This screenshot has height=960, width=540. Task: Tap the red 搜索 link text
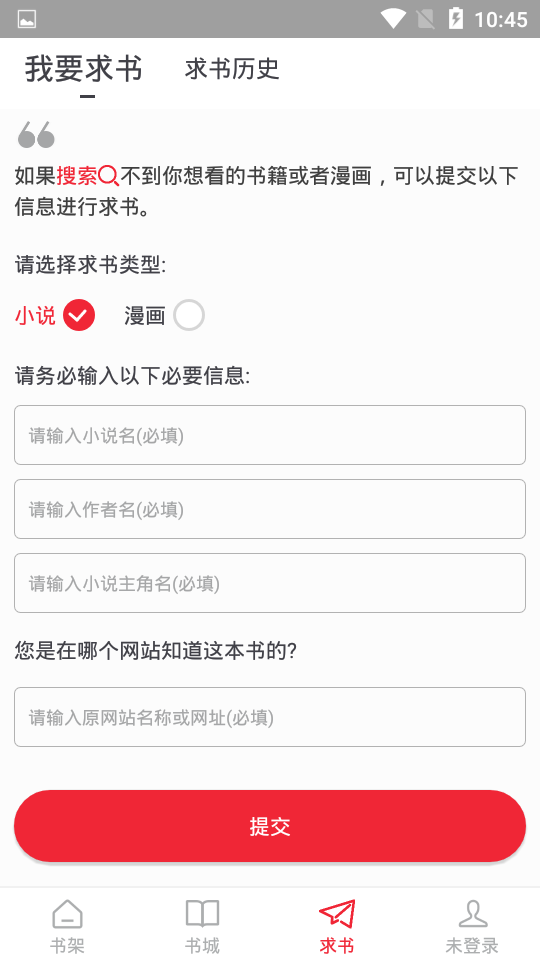tap(77, 176)
